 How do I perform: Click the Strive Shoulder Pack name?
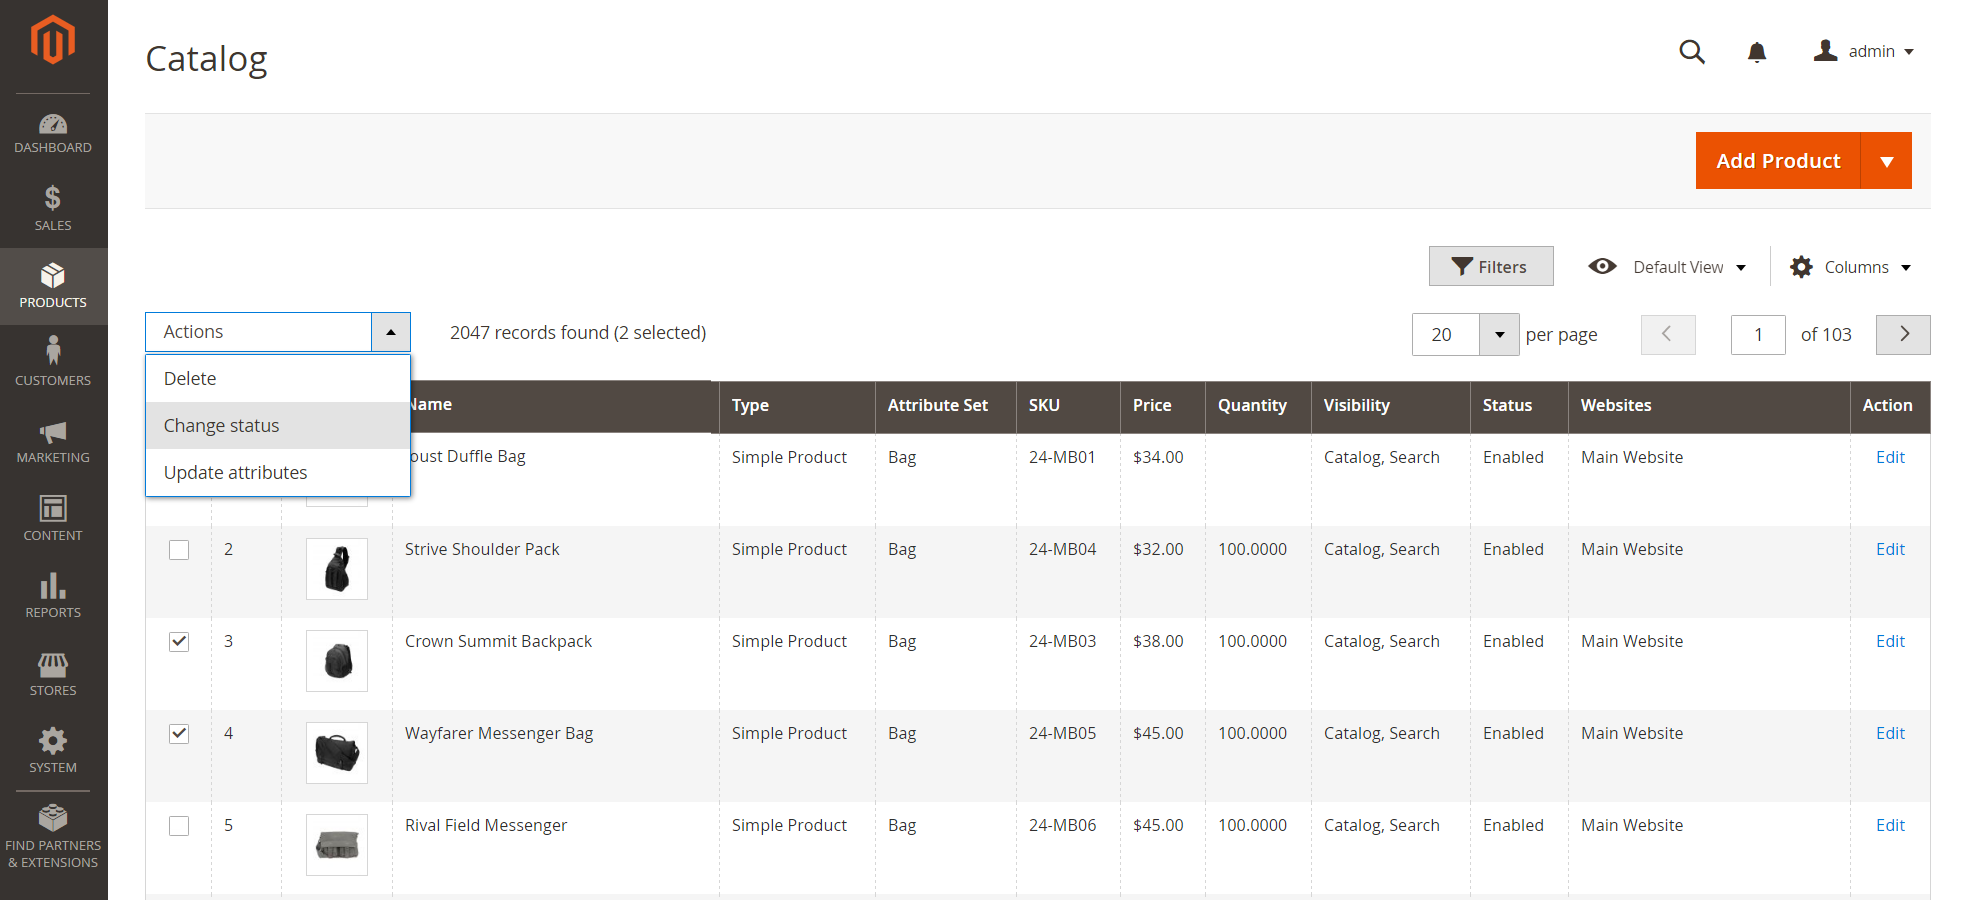tap(482, 549)
